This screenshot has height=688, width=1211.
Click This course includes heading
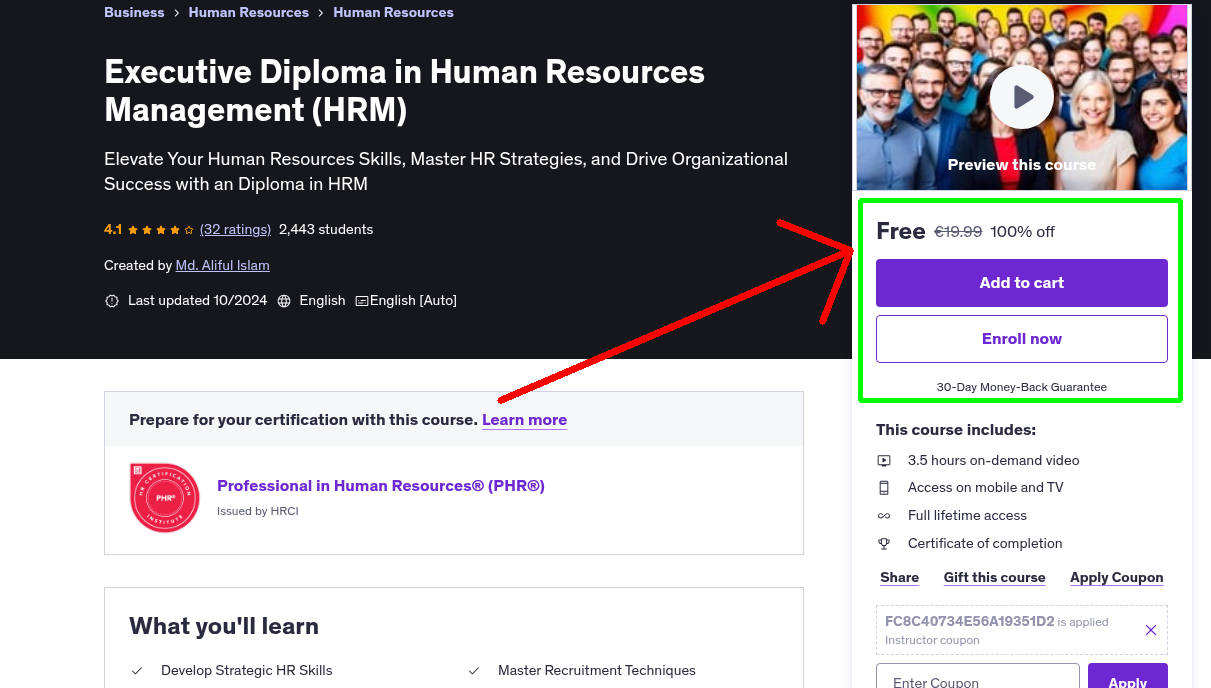[956, 430]
